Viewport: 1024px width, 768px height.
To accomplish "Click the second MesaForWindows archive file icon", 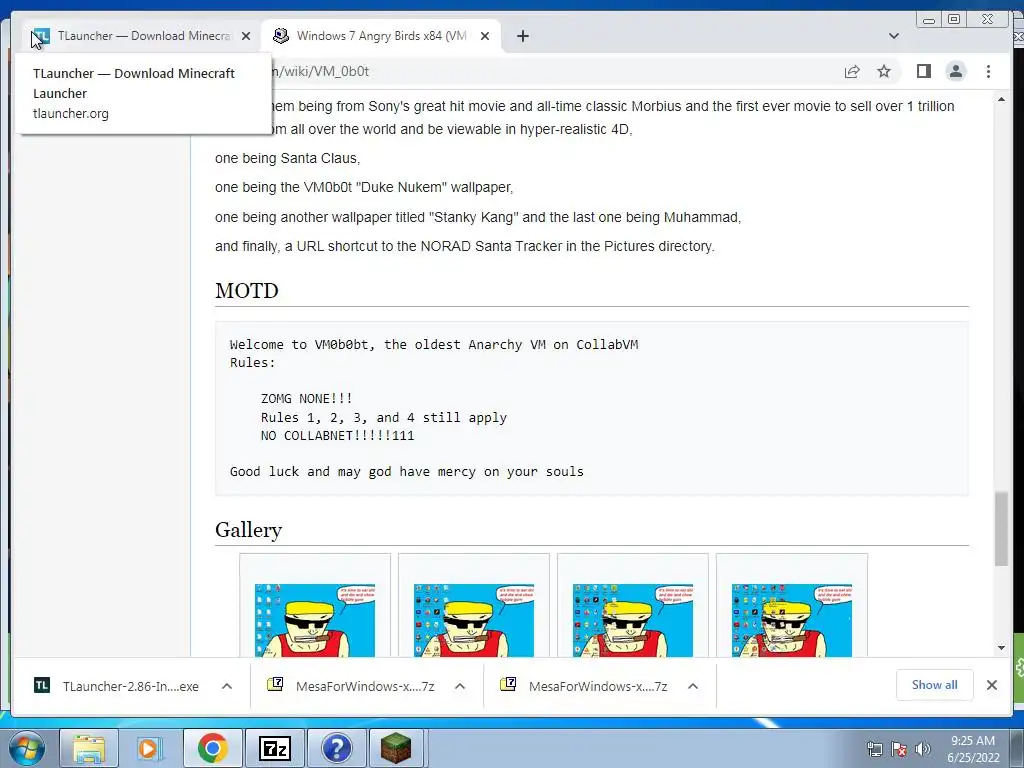I will click(508, 684).
